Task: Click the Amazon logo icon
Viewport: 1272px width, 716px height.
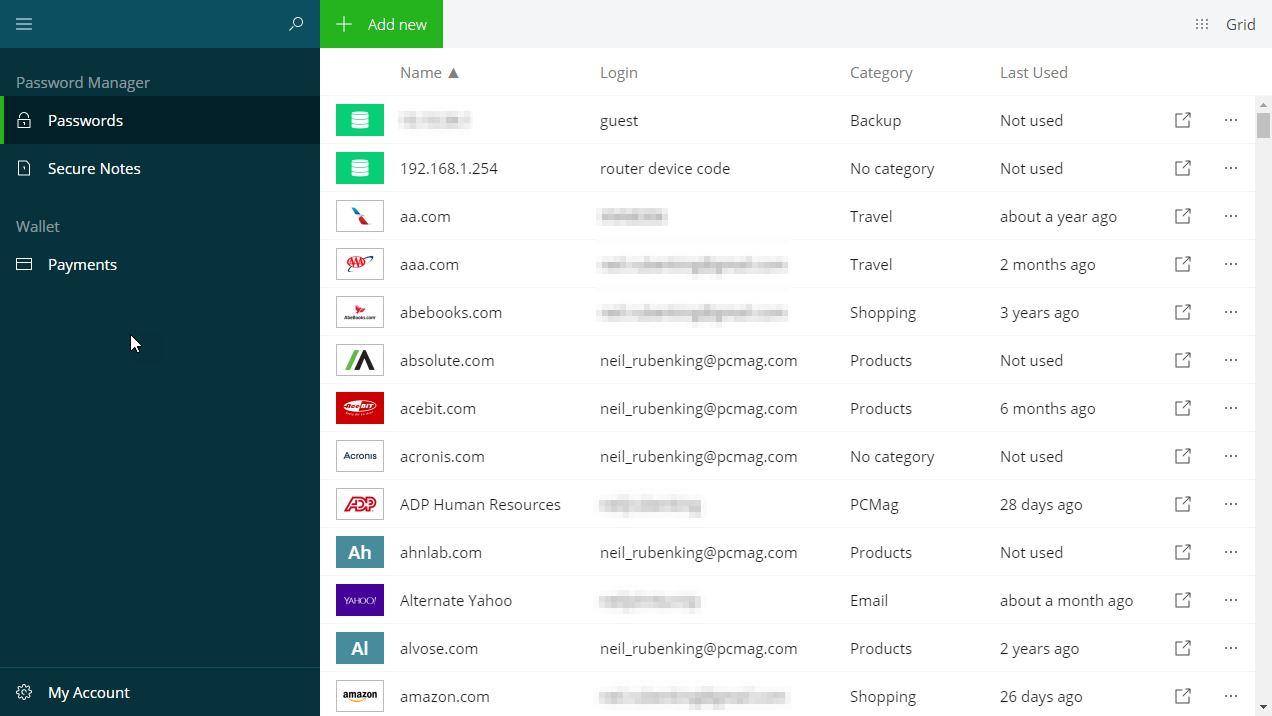Action: 360,696
